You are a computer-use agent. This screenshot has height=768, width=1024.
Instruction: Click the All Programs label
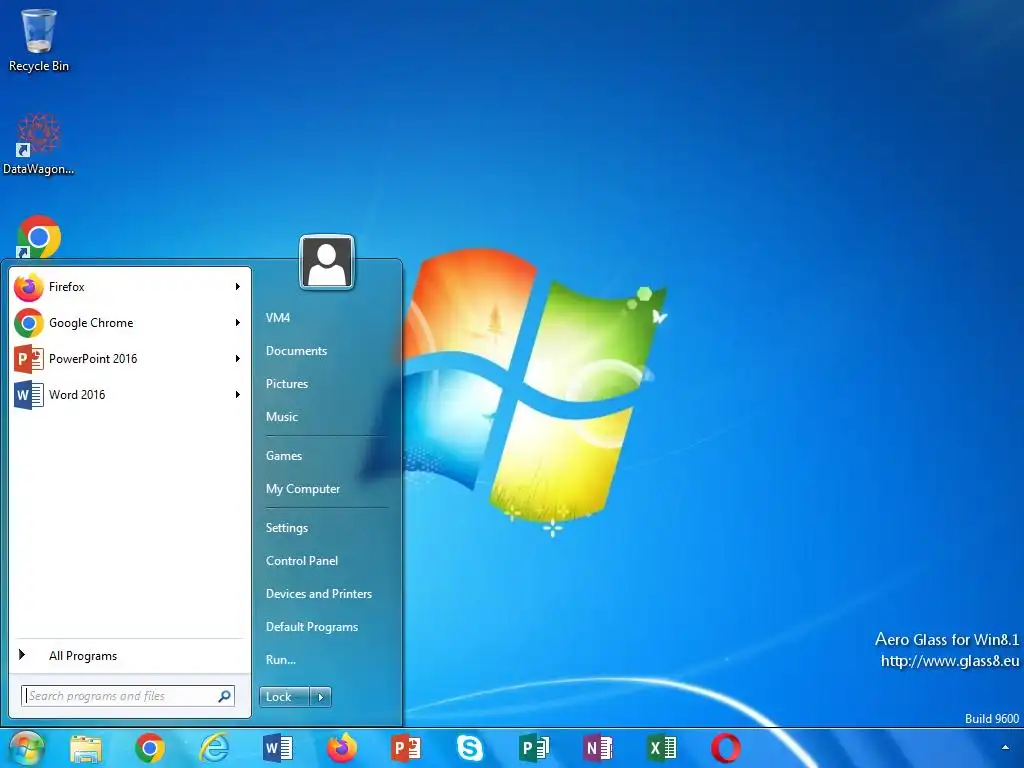pyautogui.click(x=83, y=656)
